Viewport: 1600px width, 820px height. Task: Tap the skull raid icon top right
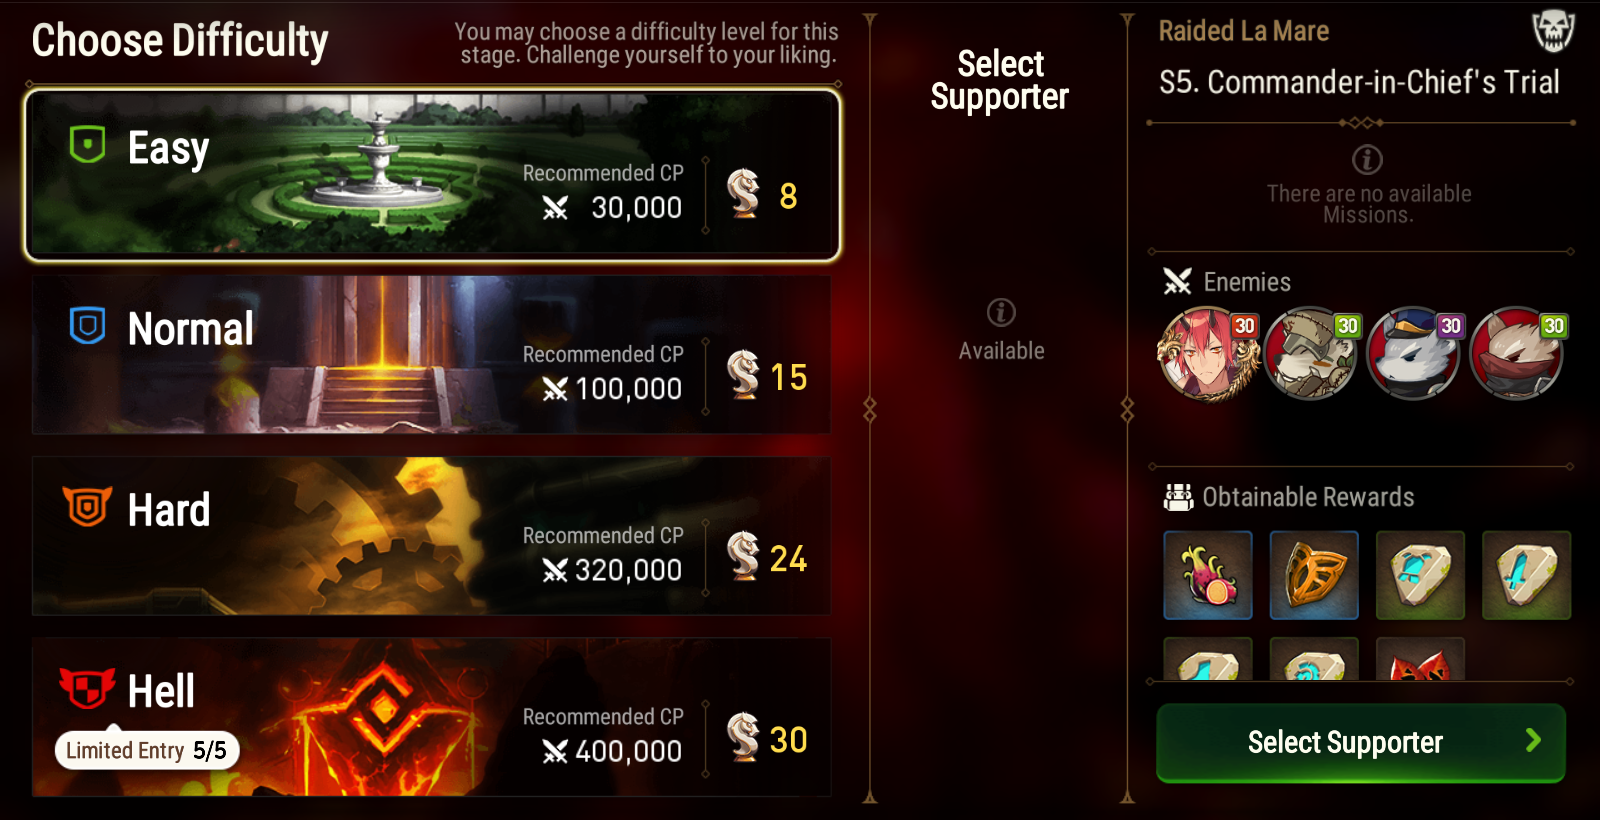tap(1553, 31)
